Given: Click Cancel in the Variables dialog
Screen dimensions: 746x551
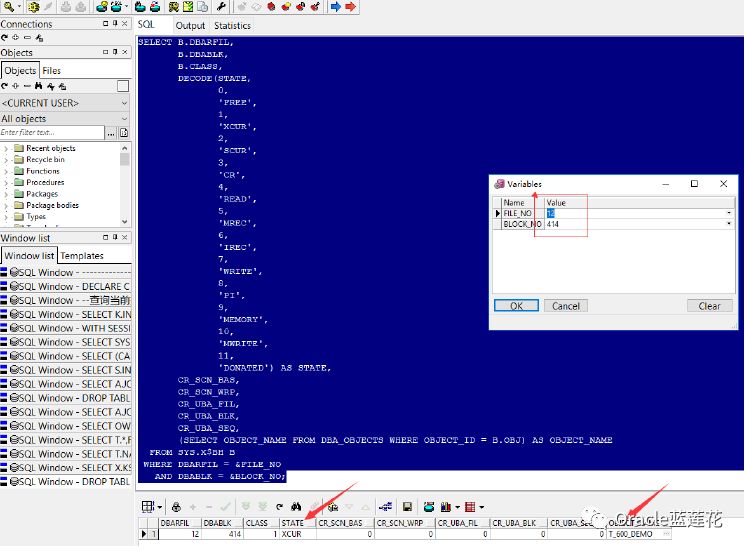Looking at the screenshot, I should coord(565,306).
